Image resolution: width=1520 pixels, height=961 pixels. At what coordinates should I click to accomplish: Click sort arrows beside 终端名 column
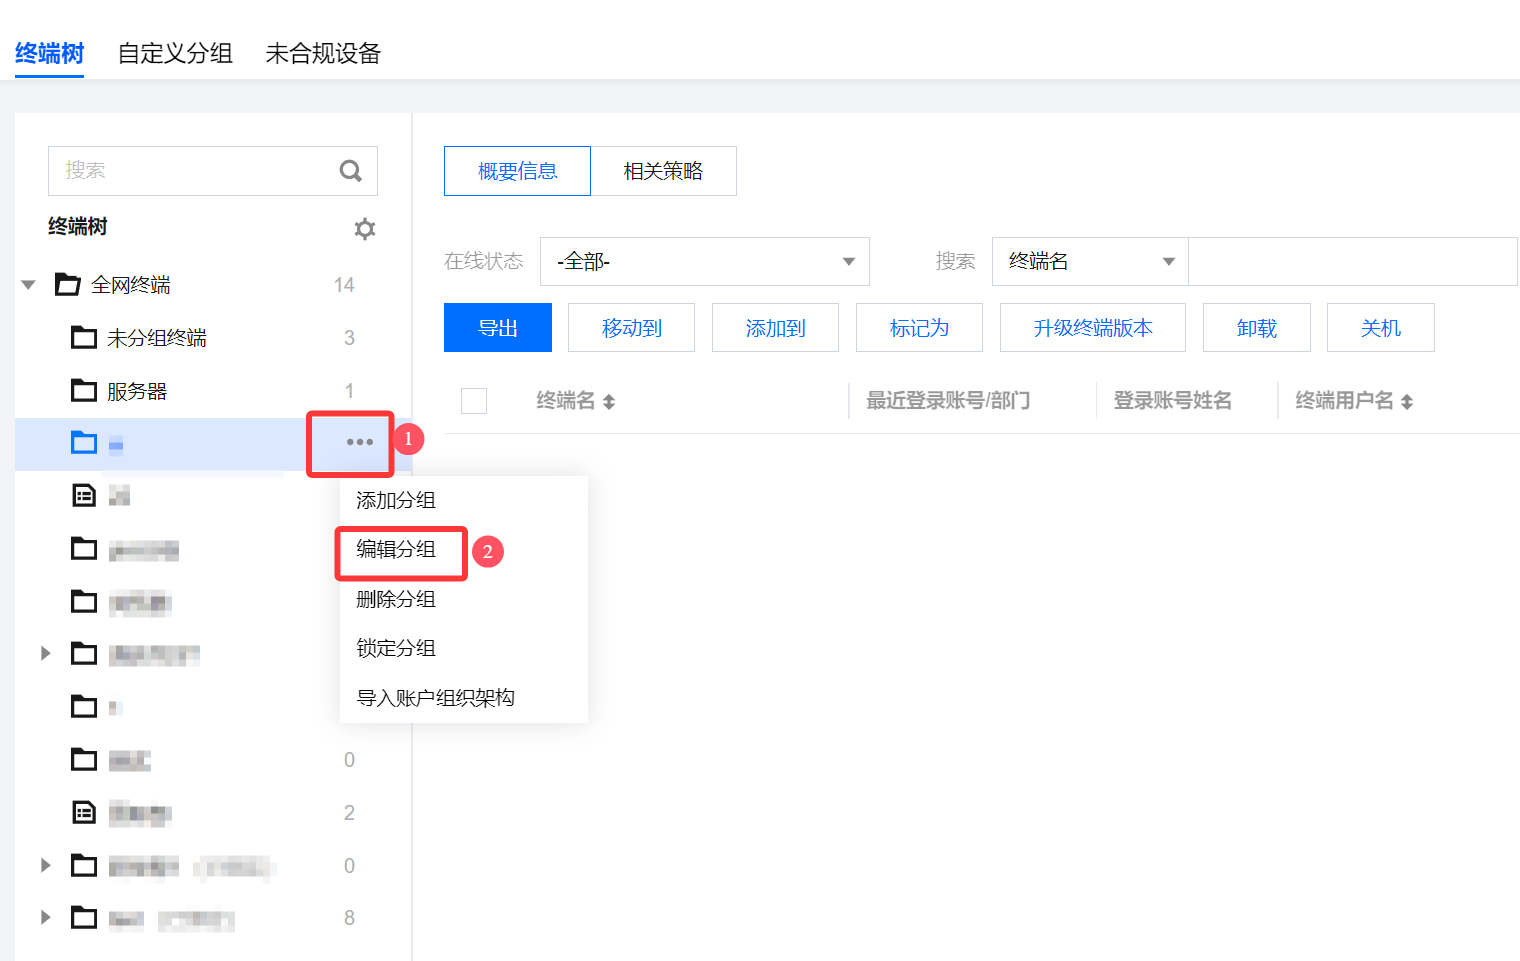(x=609, y=402)
